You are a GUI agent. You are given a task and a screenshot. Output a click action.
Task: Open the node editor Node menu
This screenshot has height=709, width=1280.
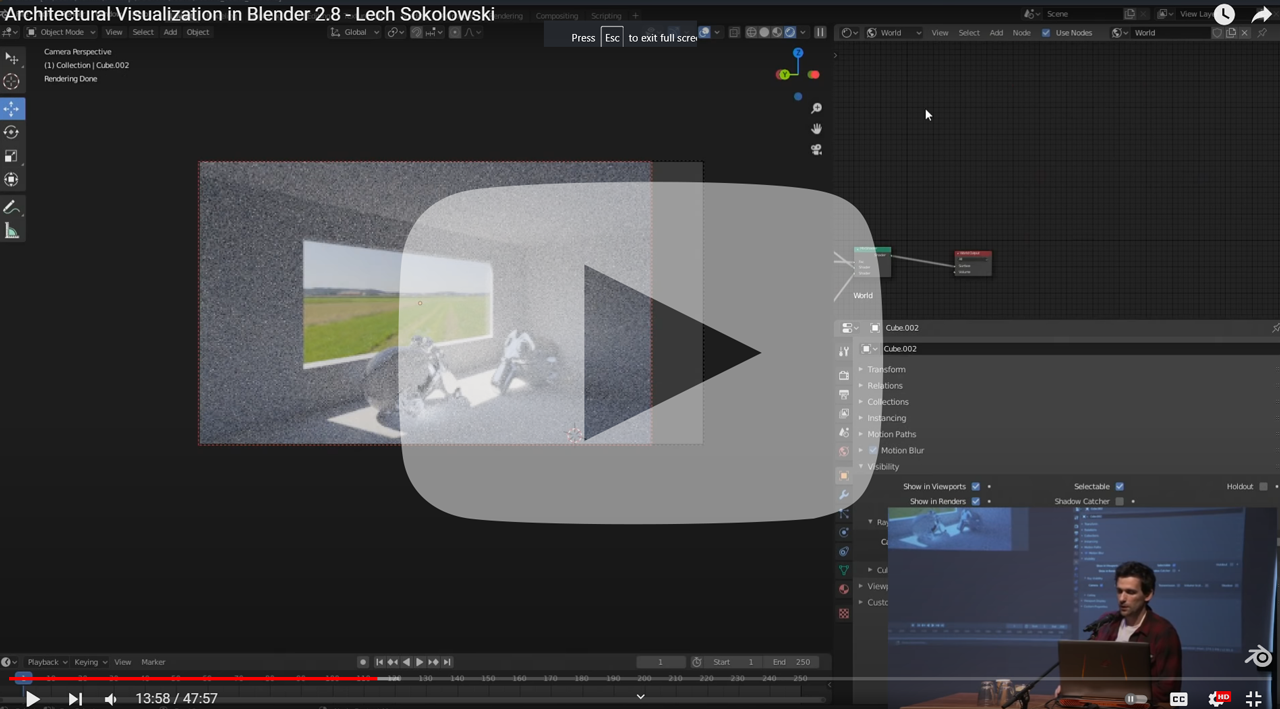pos(1021,32)
